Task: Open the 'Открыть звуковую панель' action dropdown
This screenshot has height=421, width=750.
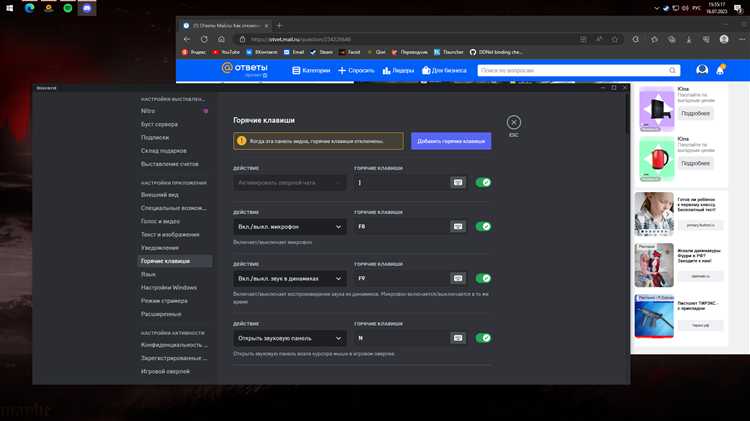Action: pyautogui.click(x=290, y=338)
